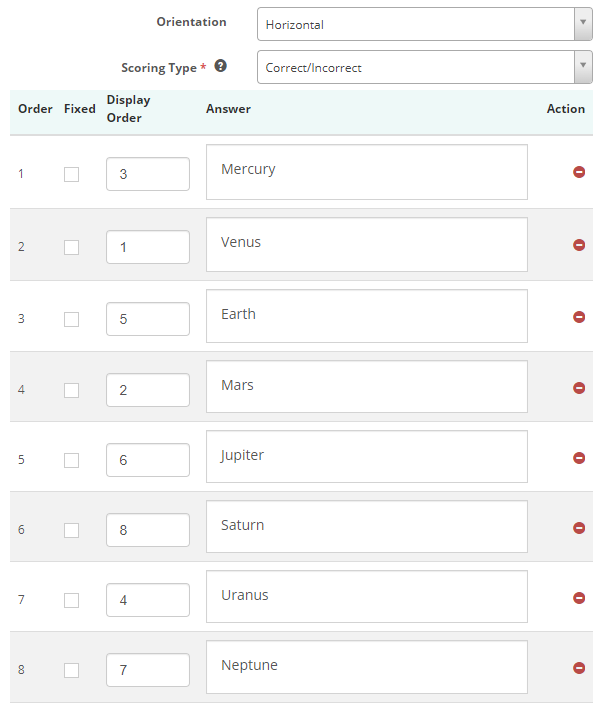Check the Fixed box for Mercury
Image resolution: width=600 pixels, height=711 pixels.
71,174
